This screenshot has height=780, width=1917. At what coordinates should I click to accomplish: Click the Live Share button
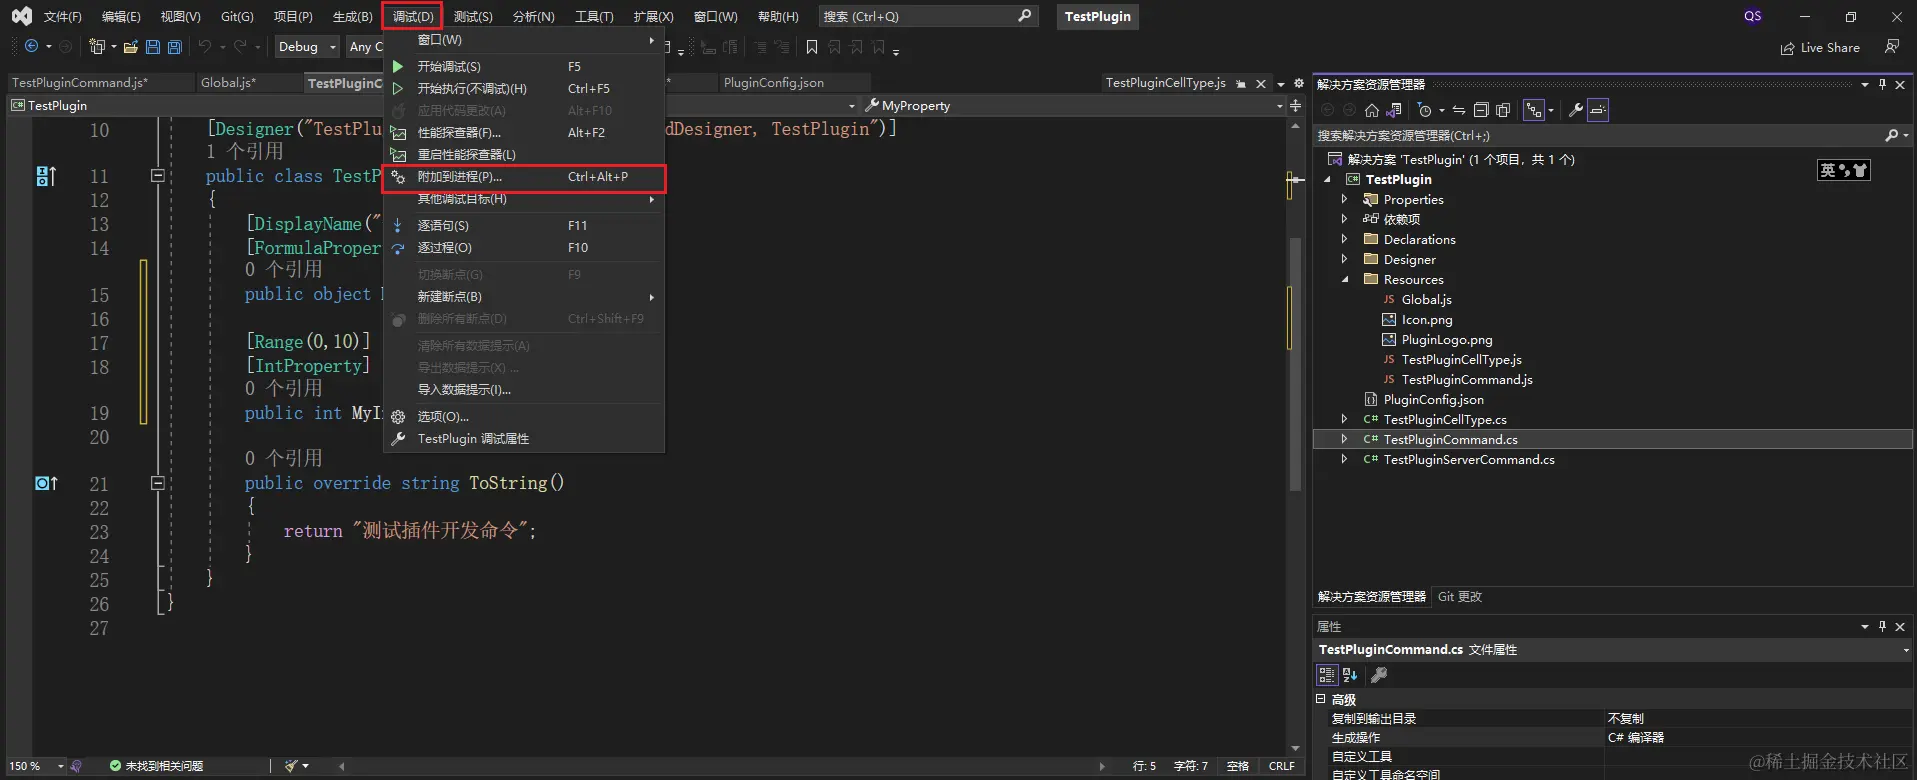point(1820,47)
